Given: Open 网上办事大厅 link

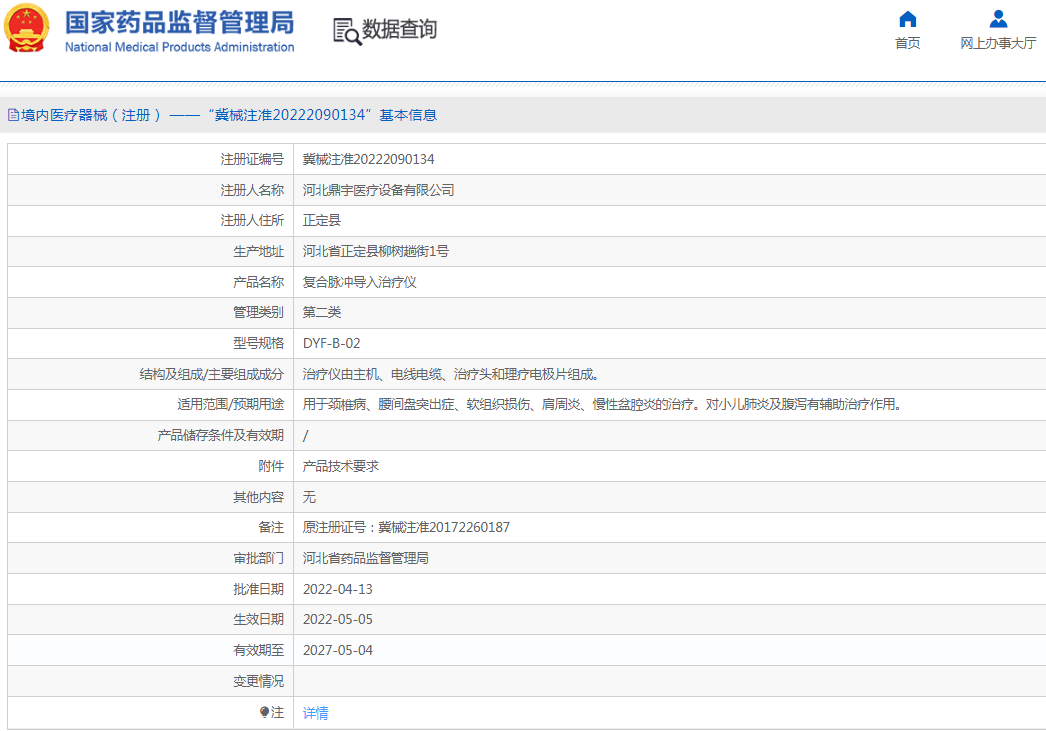Looking at the screenshot, I should coord(998,43).
